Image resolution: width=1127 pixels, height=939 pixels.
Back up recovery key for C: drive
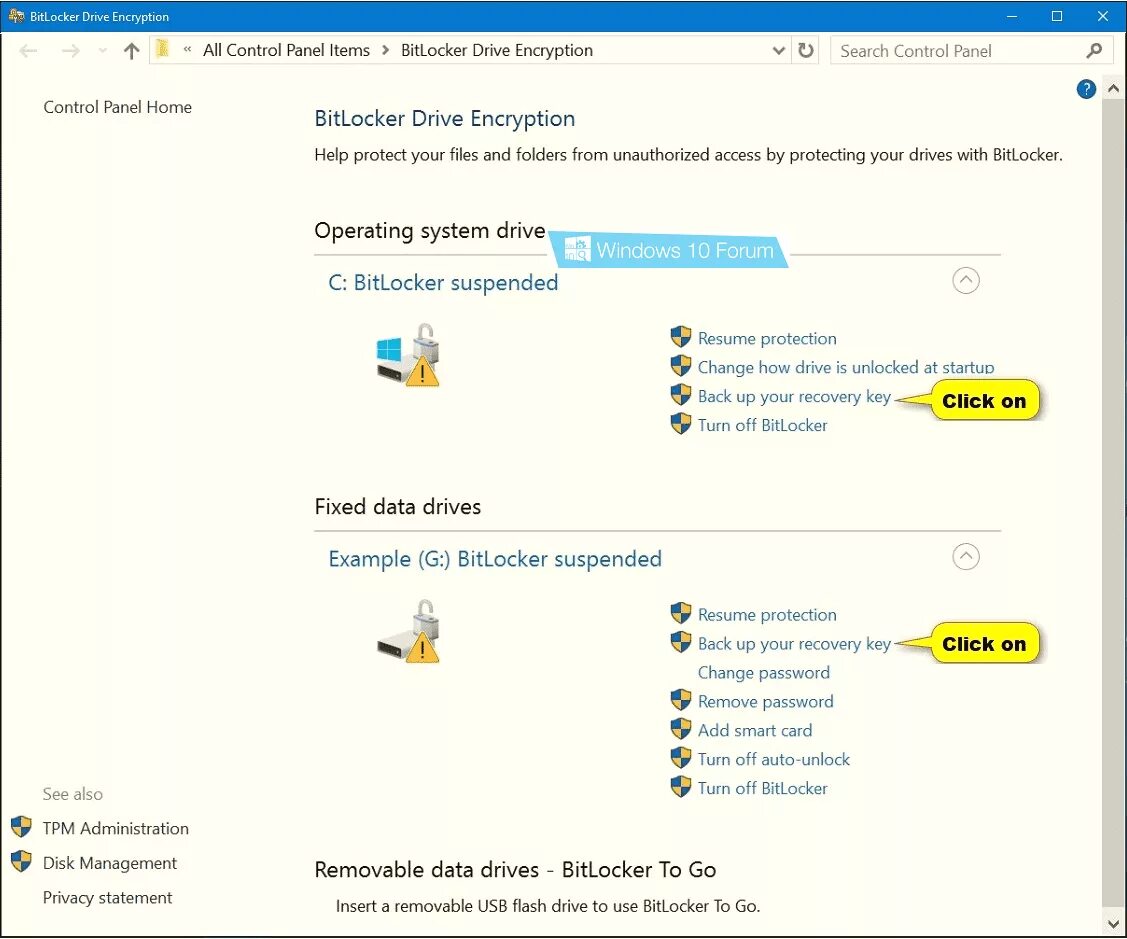794,397
